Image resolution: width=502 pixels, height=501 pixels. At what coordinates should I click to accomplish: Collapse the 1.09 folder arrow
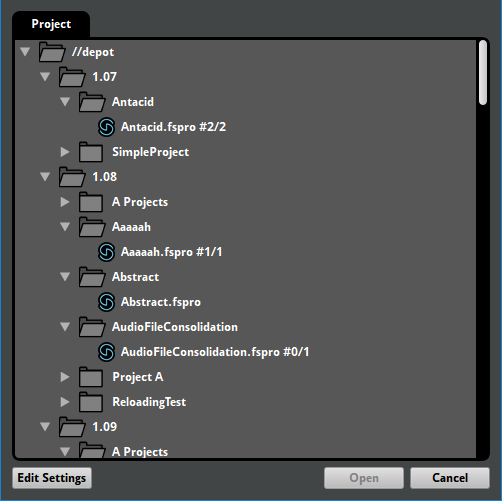(x=45, y=427)
